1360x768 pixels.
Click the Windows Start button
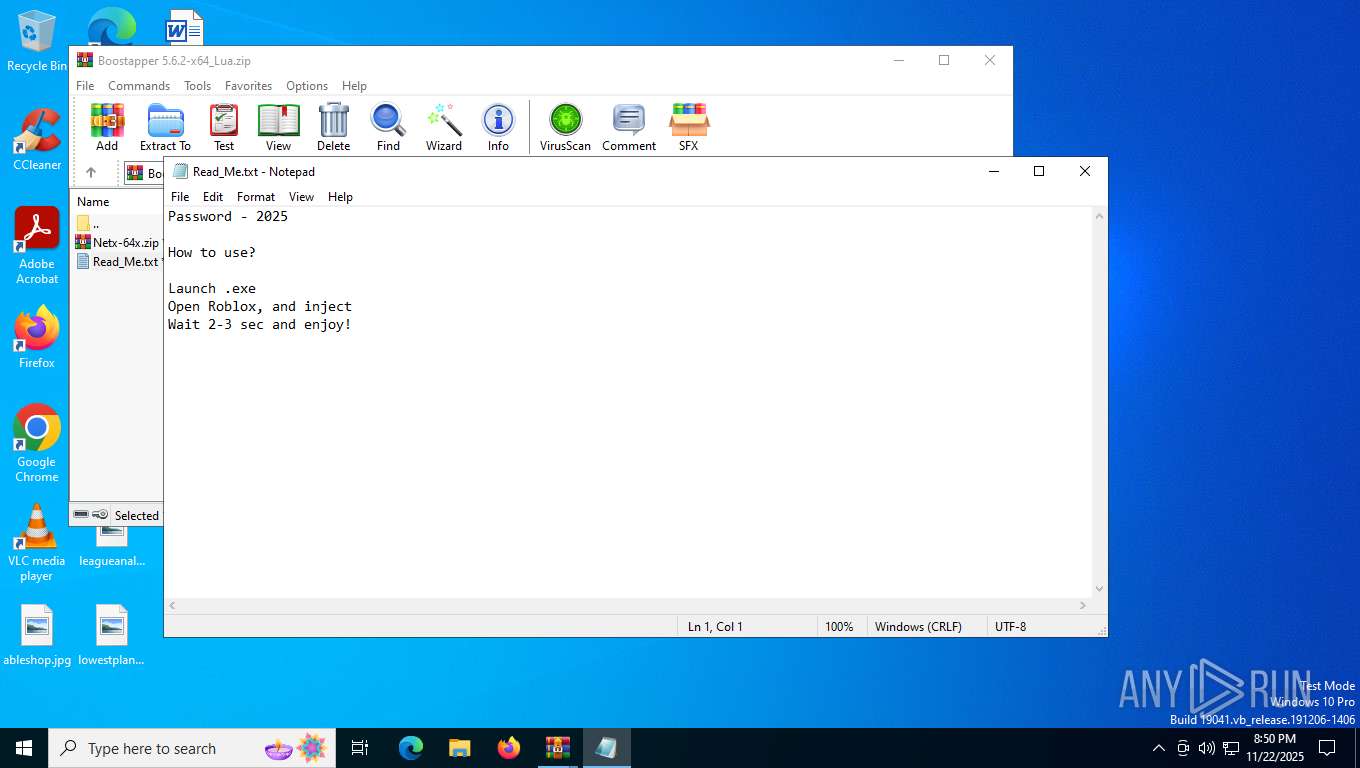[24, 748]
